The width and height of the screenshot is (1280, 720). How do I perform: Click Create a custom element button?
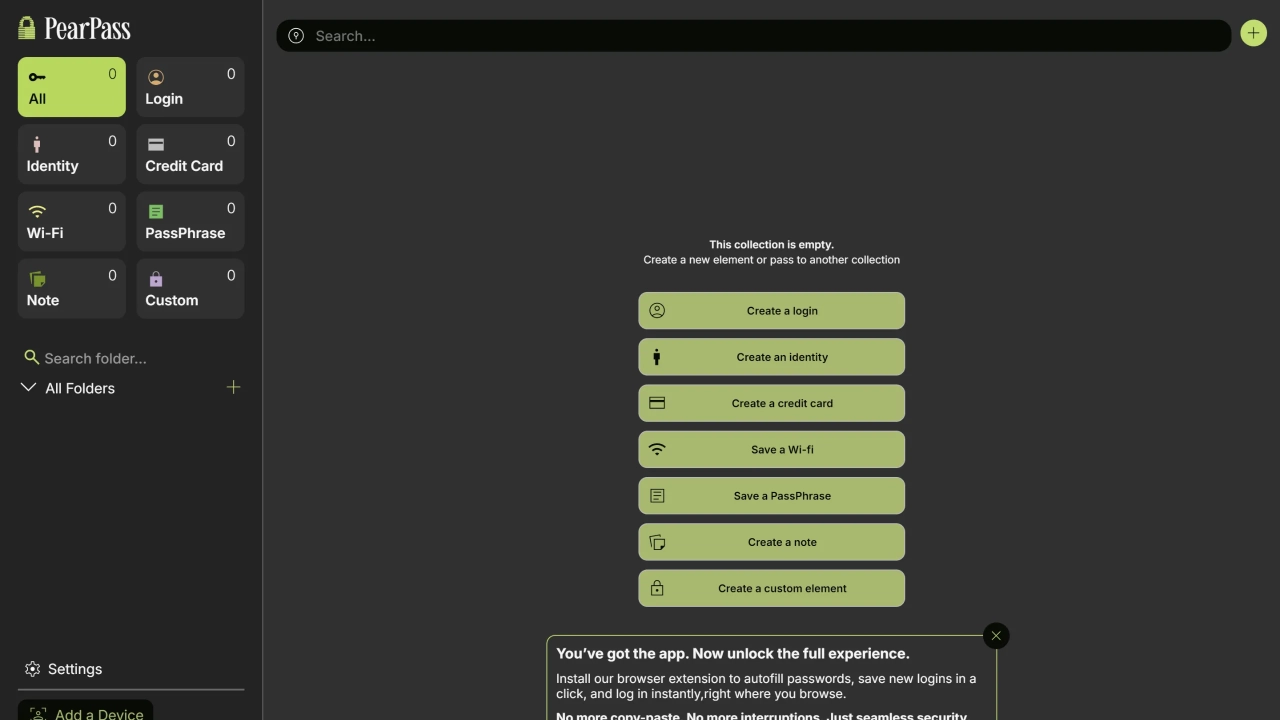771,588
